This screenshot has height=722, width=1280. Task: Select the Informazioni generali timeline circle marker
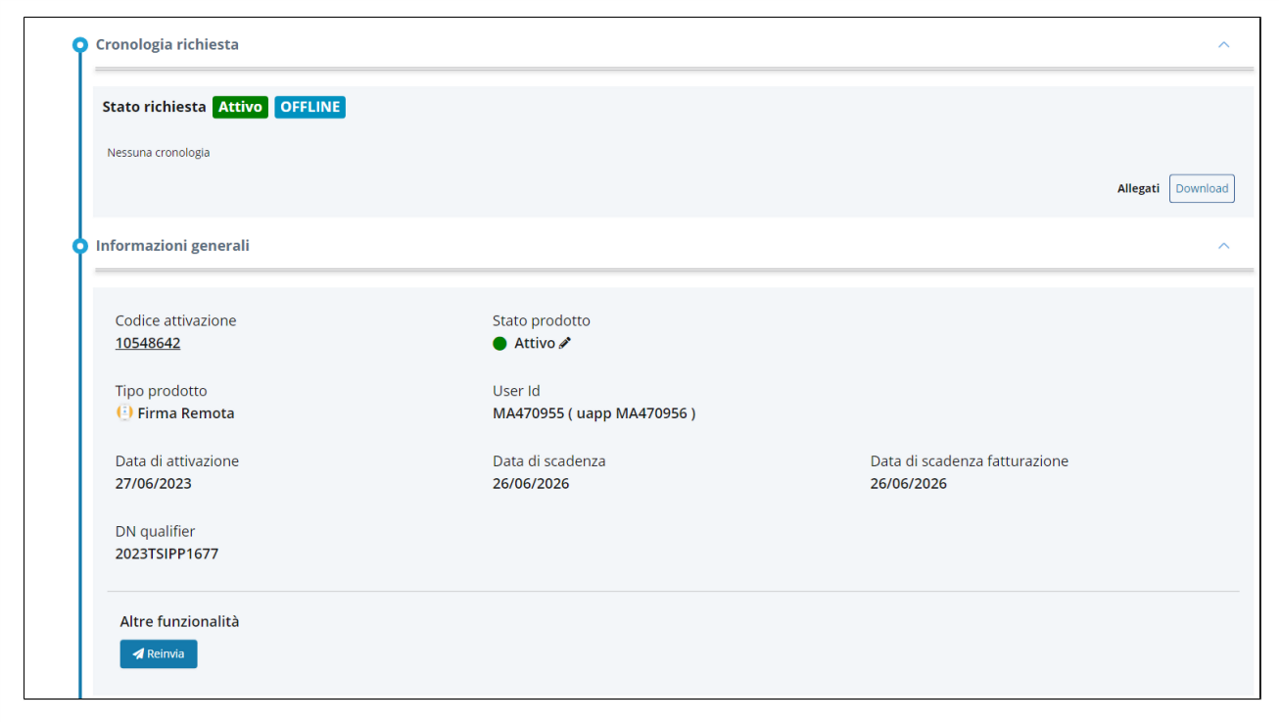[80, 246]
